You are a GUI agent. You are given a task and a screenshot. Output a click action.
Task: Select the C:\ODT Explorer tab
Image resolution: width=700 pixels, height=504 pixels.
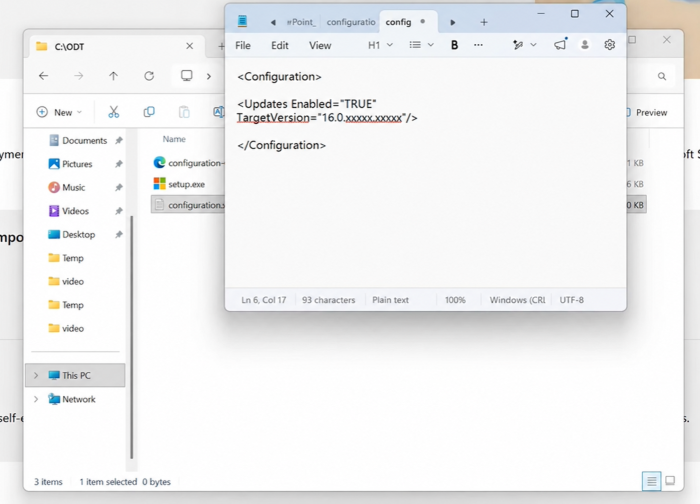[x=116, y=46]
